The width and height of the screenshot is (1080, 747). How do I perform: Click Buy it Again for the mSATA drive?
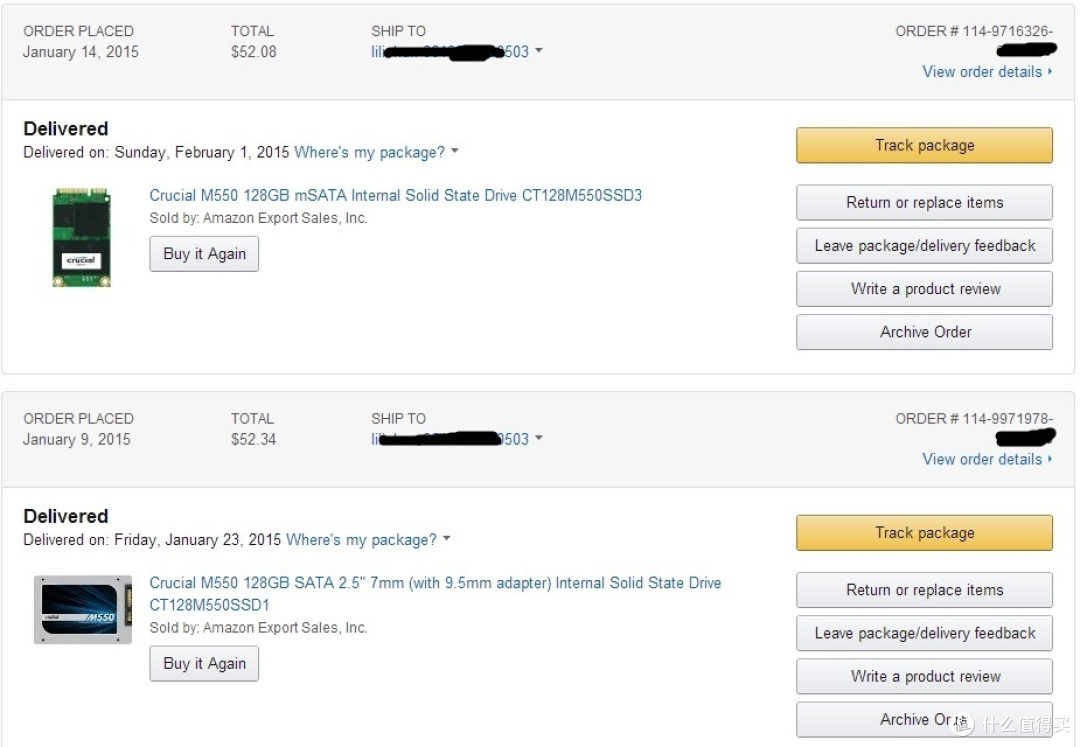pos(205,254)
